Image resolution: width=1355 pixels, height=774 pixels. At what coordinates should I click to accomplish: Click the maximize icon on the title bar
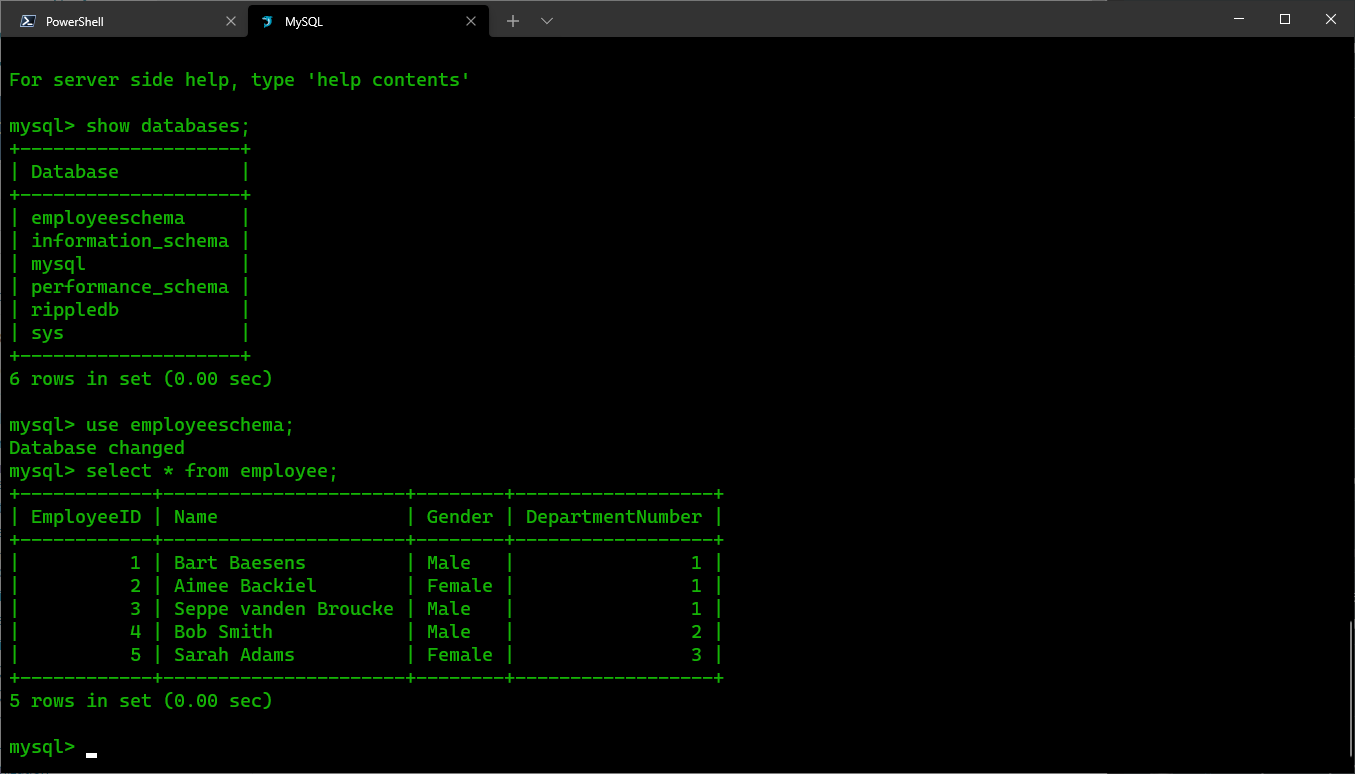[1284, 18]
